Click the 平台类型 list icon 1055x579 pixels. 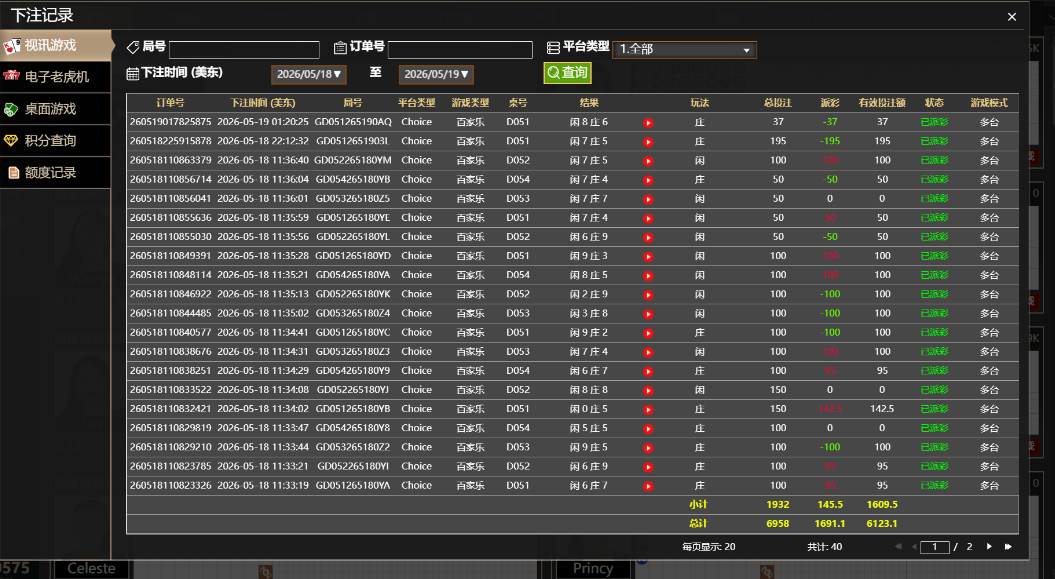point(553,47)
